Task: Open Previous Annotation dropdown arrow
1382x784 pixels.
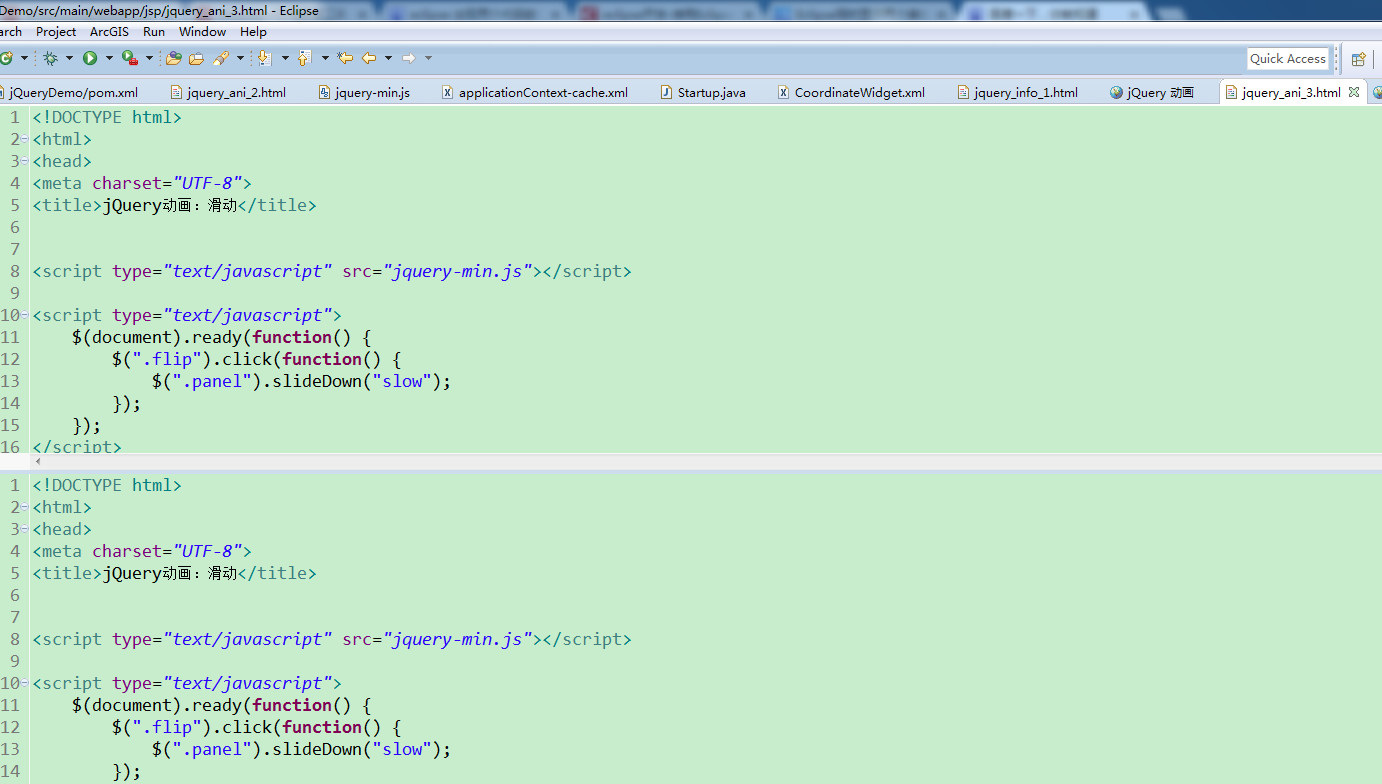Action: (325, 58)
